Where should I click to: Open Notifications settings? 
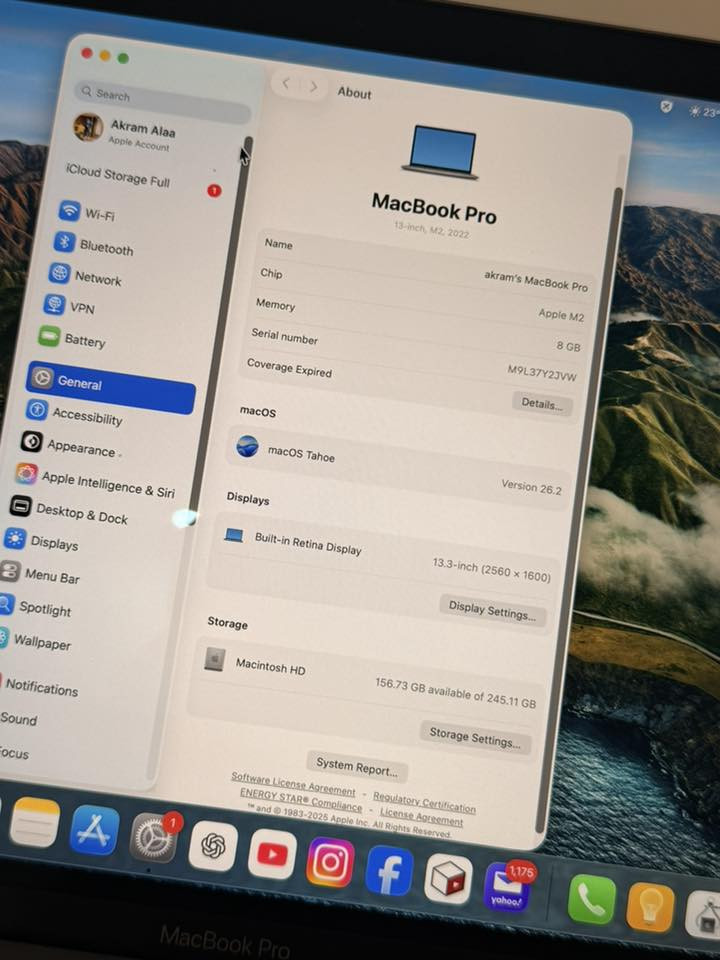[40, 687]
